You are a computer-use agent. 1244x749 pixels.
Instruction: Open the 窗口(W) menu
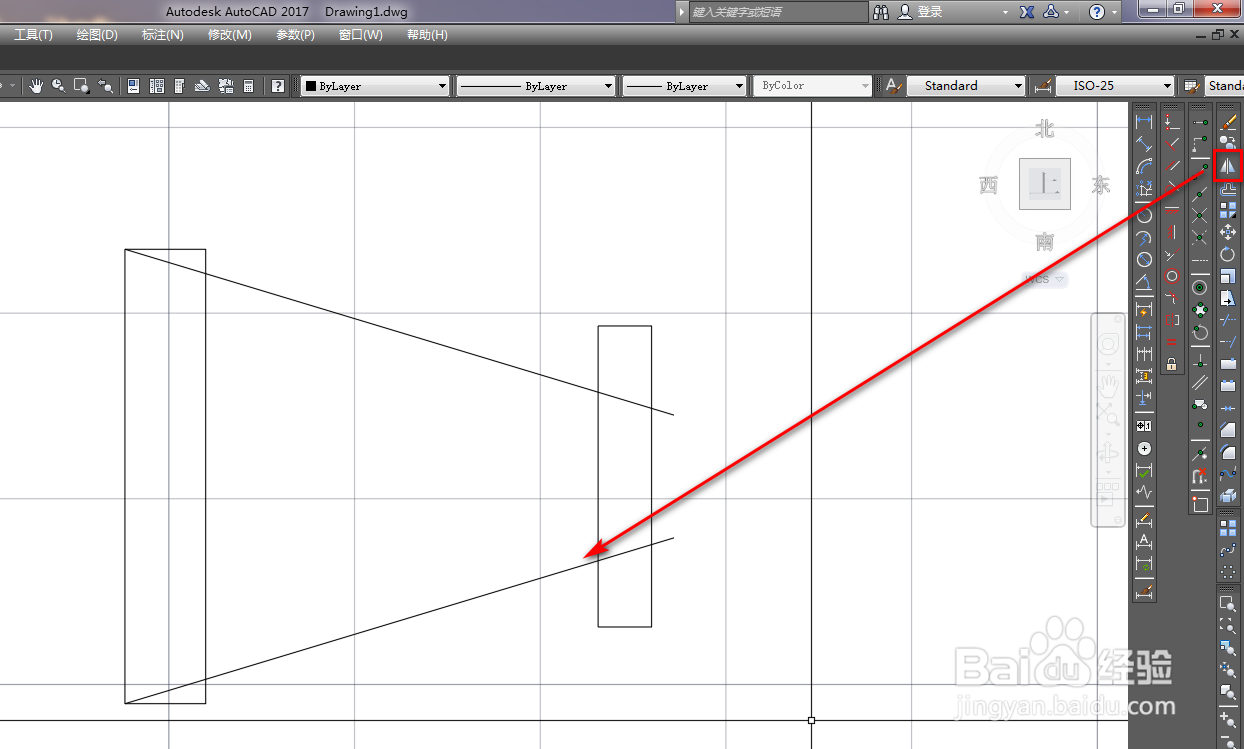point(361,35)
